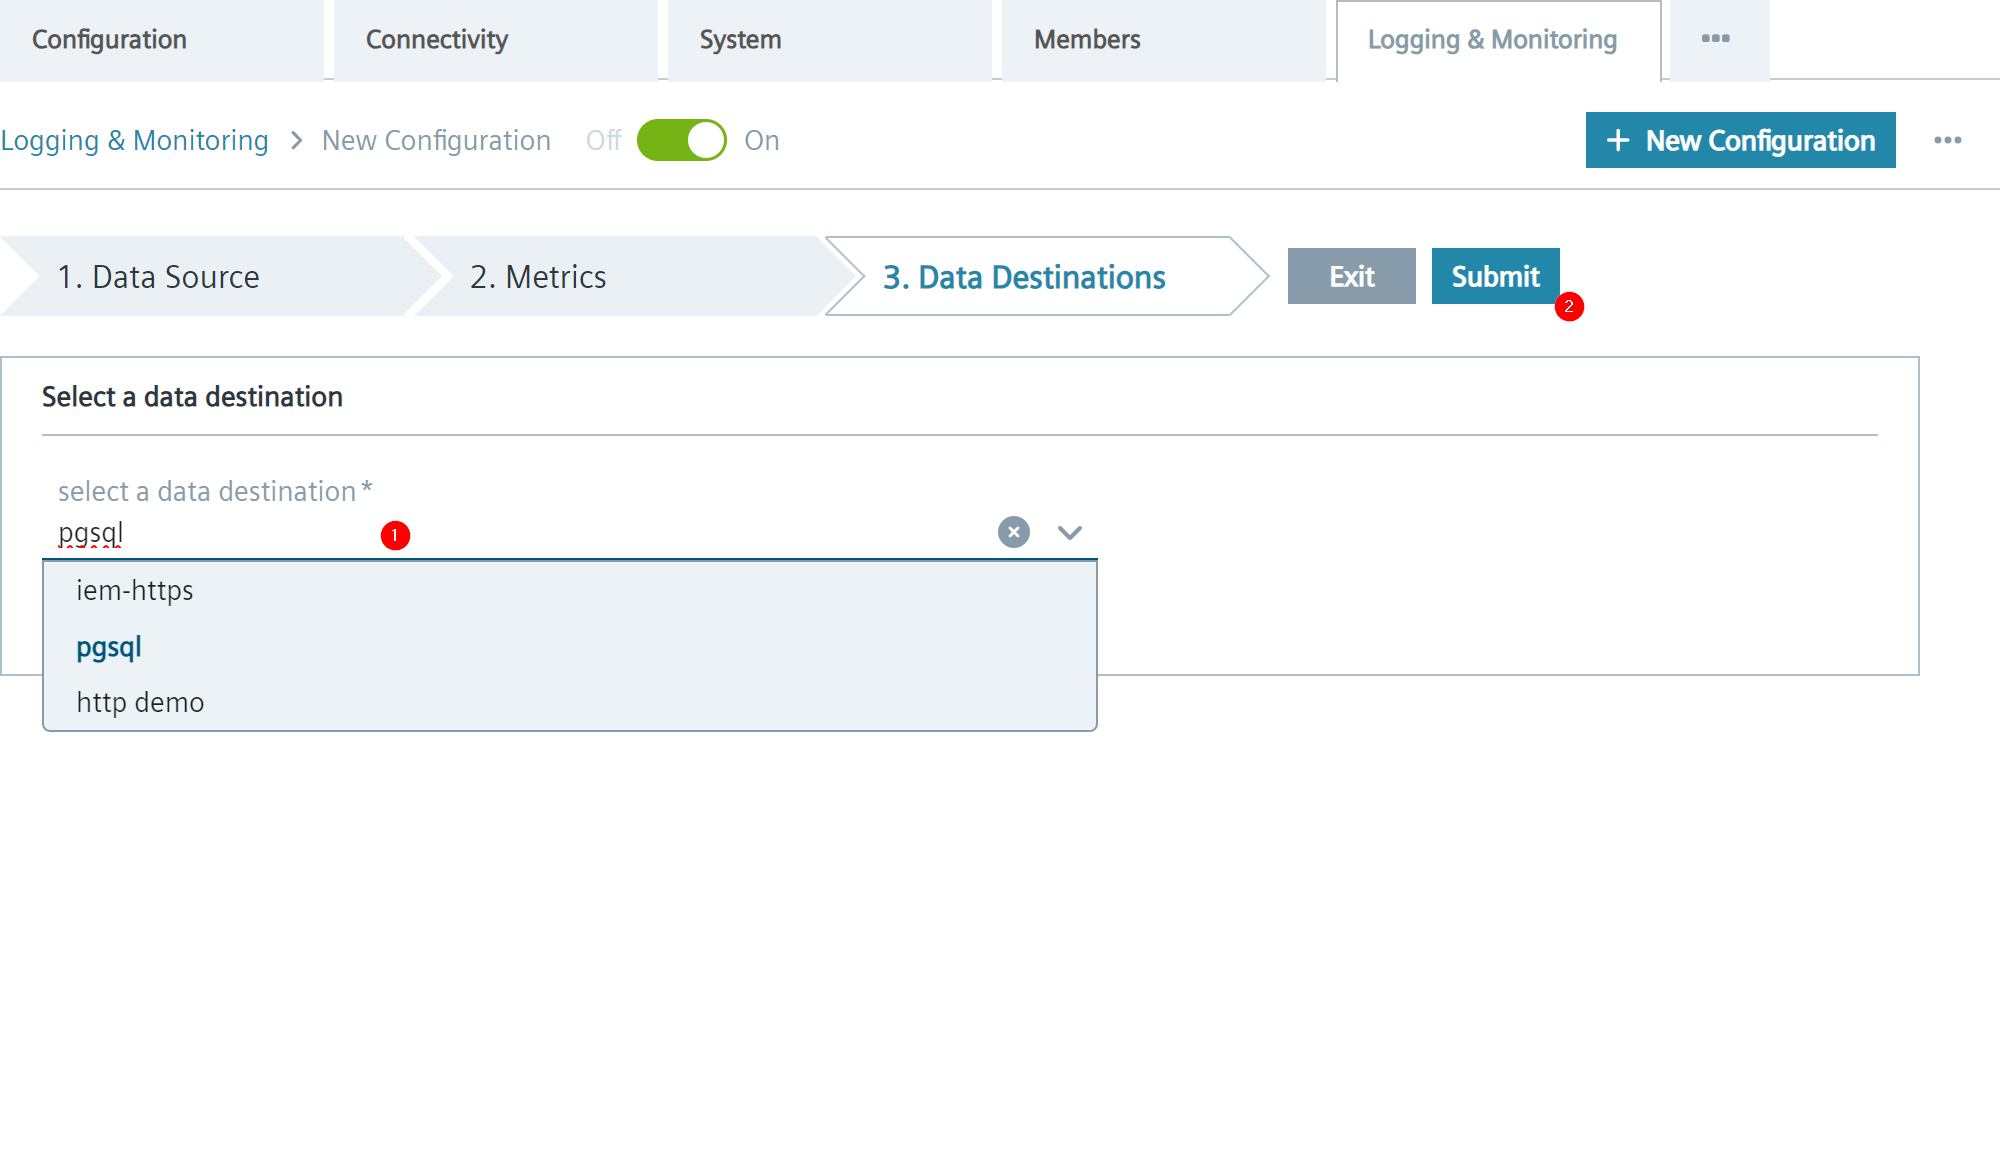
Task: Submit the new configuration
Action: tap(1495, 276)
